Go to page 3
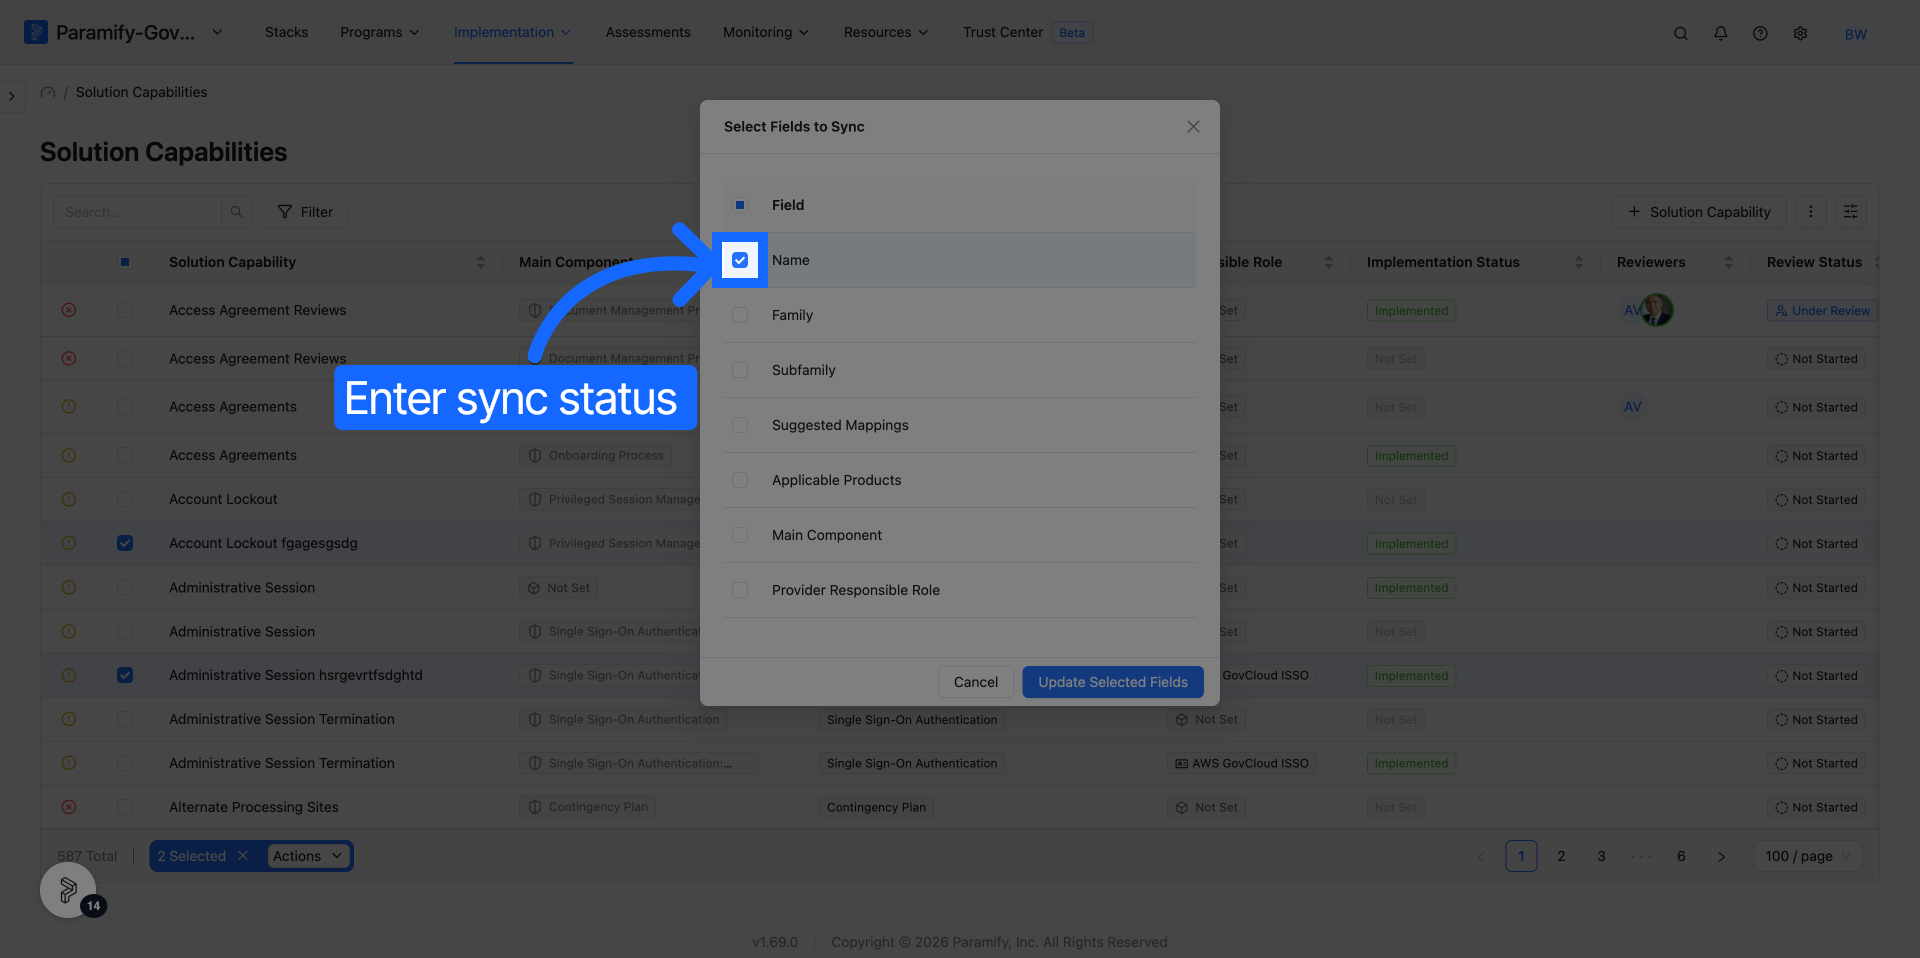The image size is (1920, 958). [1601, 856]
